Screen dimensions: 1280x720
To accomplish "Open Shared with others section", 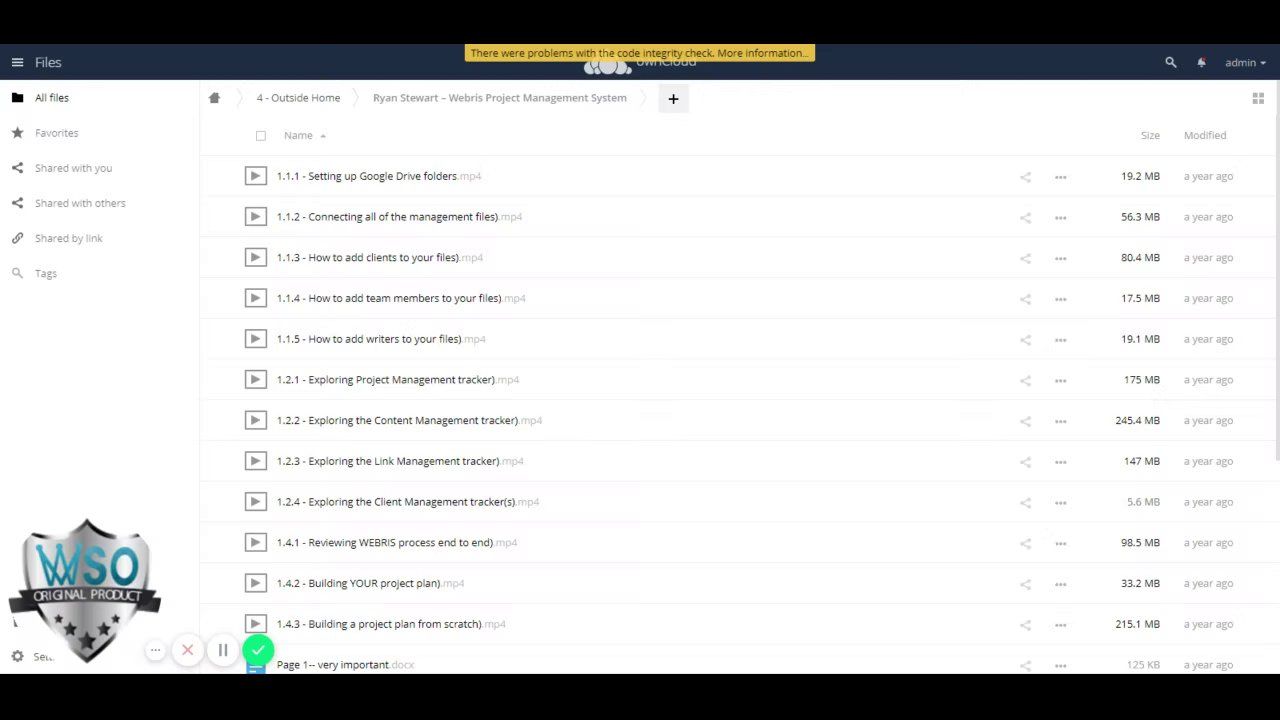I will point(80,203).
